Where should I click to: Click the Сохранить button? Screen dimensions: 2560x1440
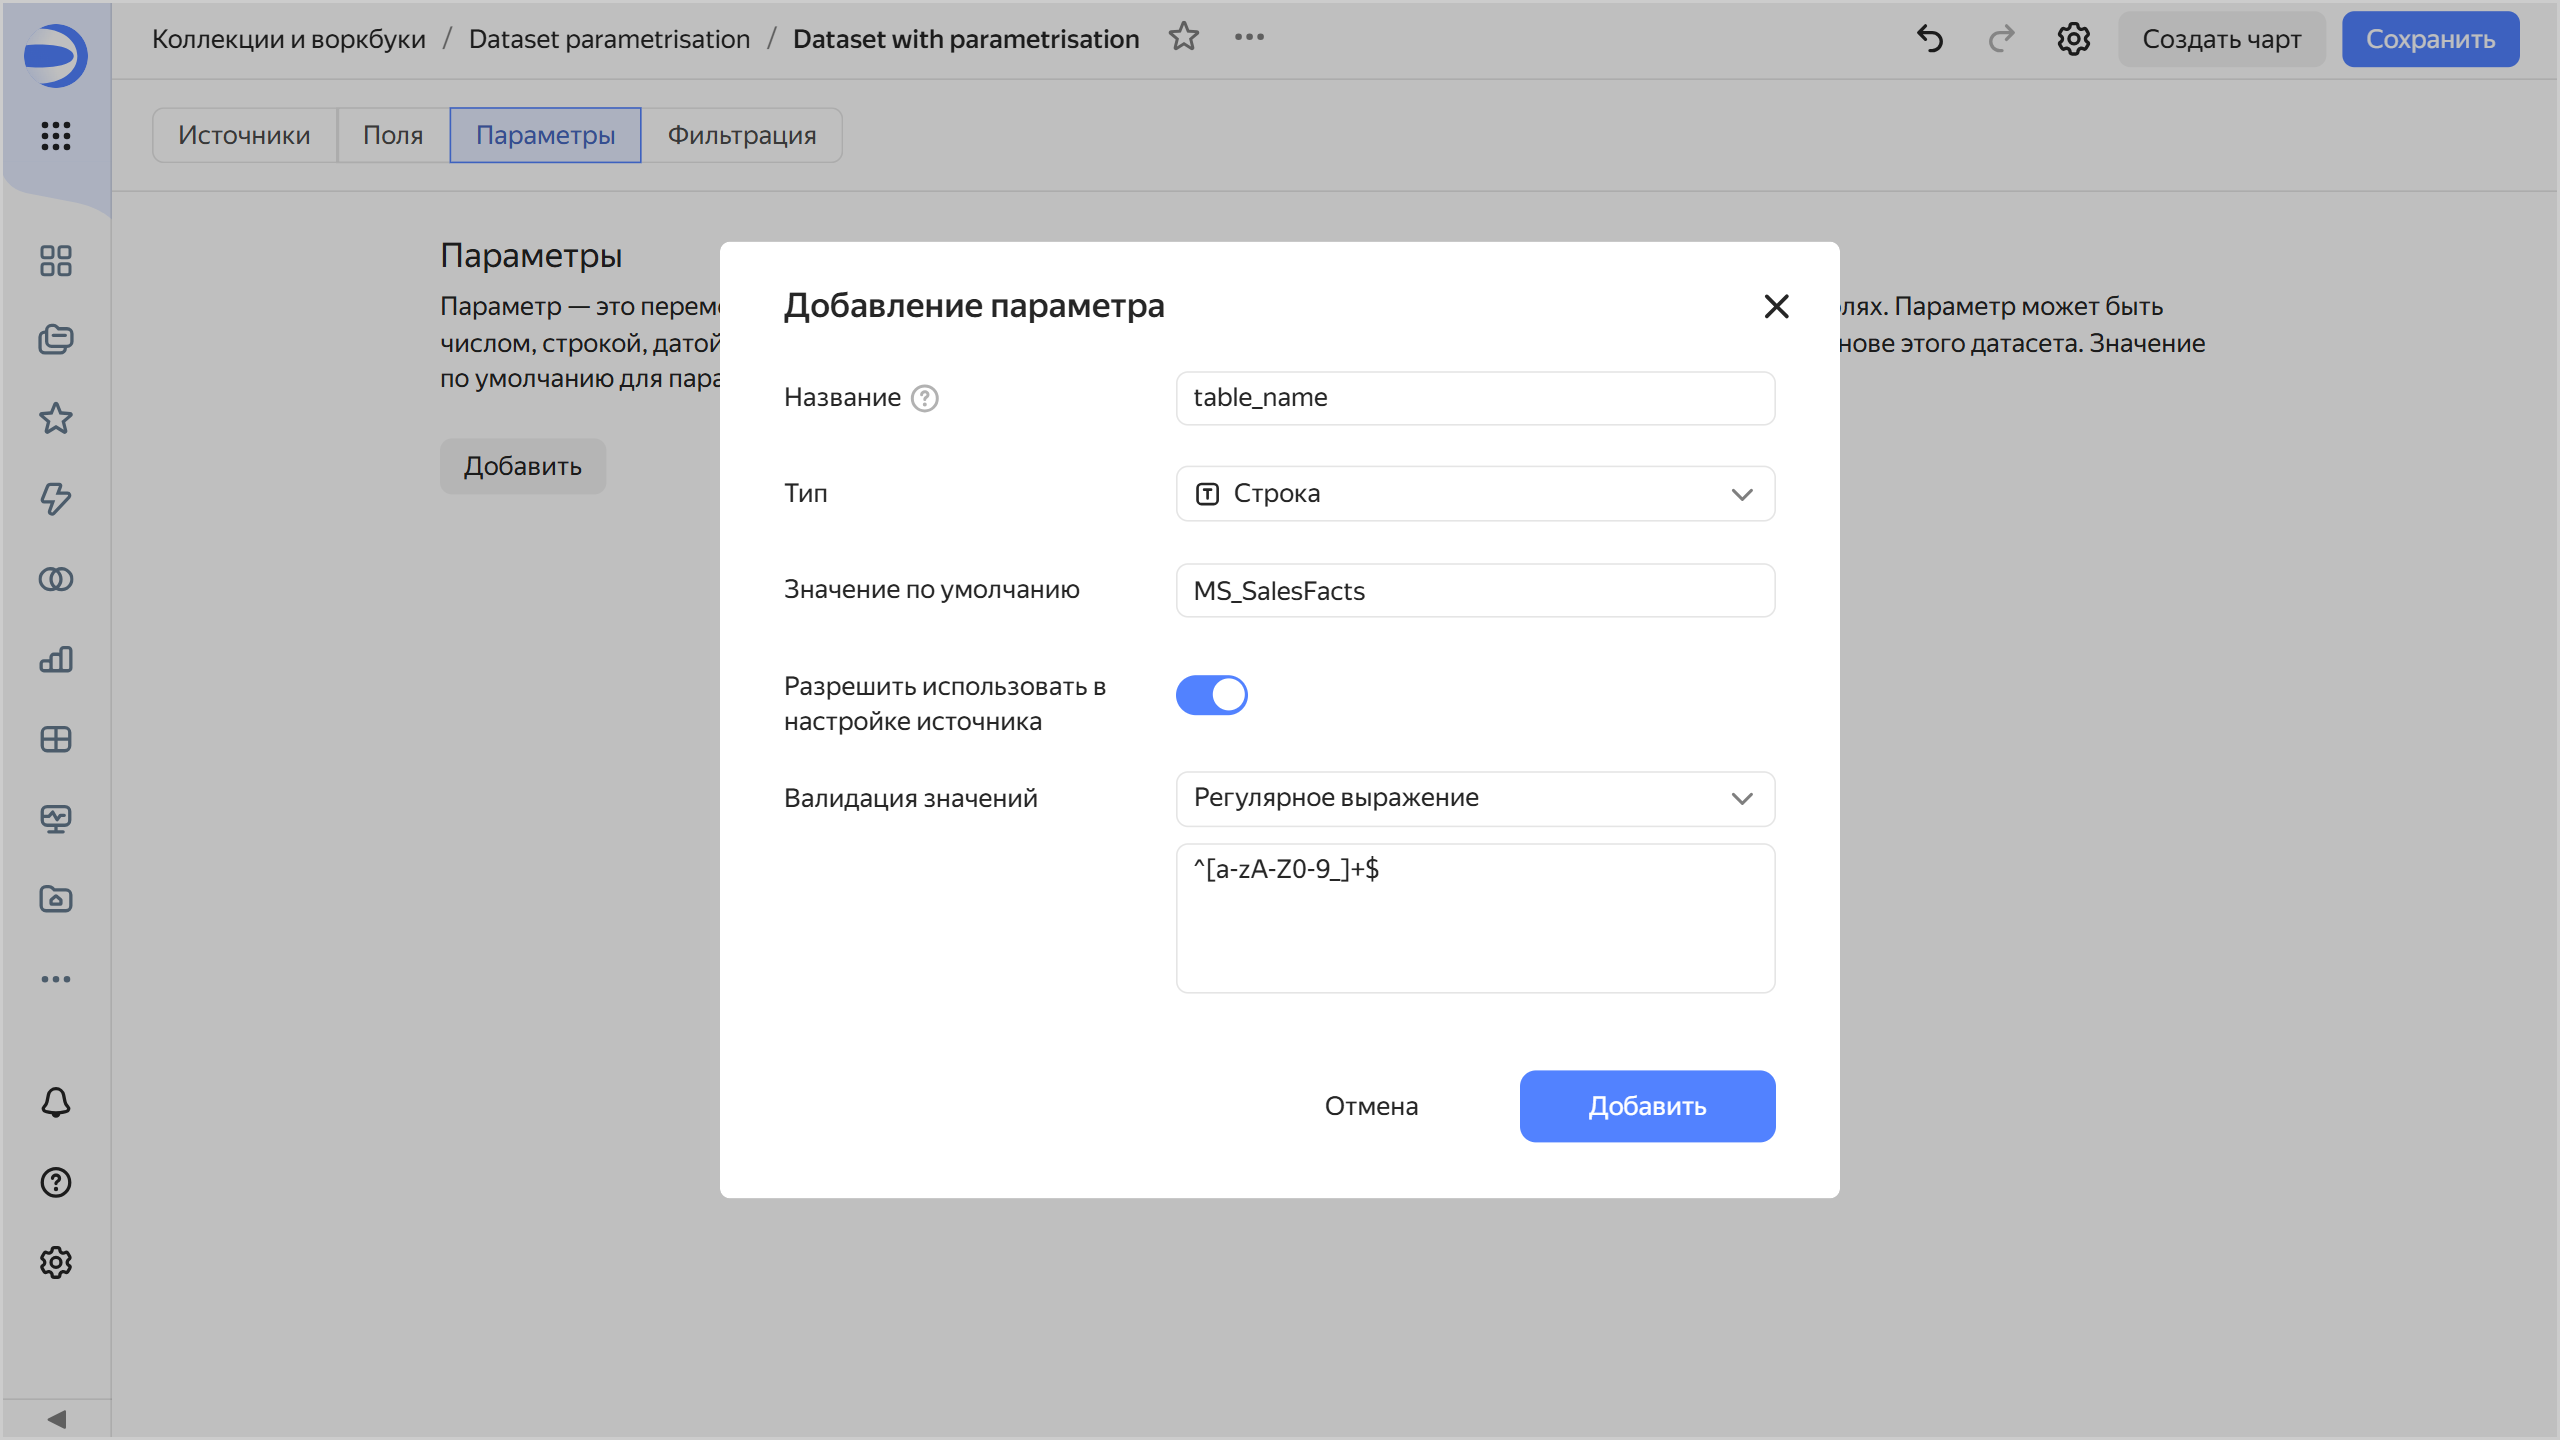coord(2430,39)
